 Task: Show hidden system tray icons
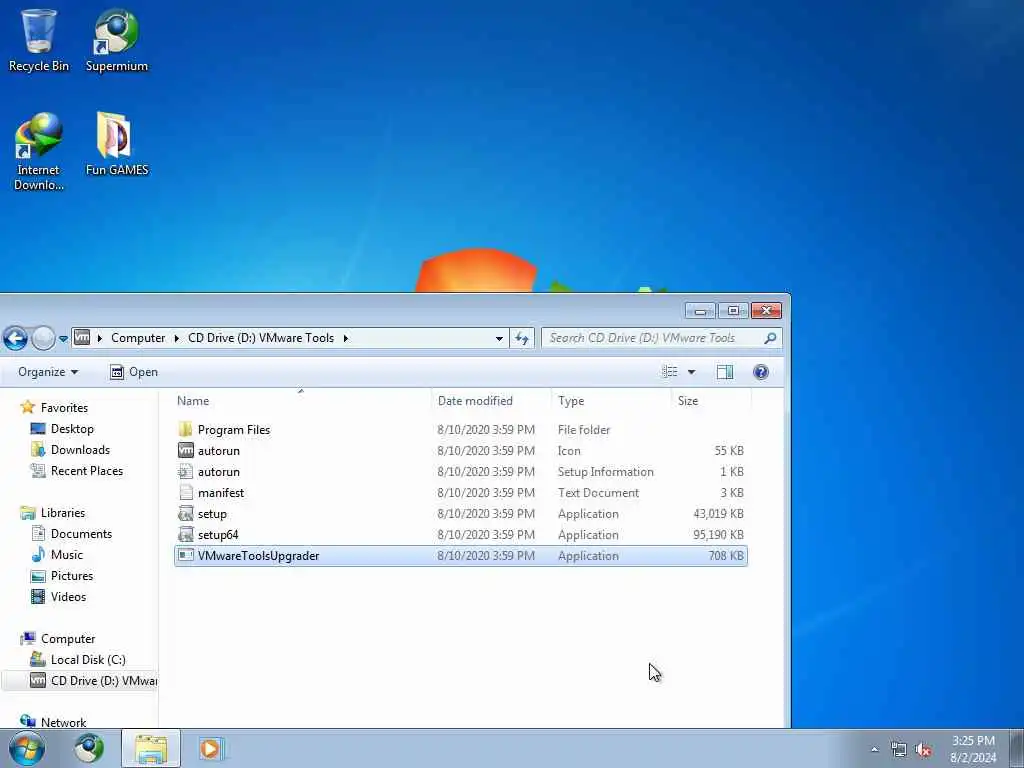874,750
